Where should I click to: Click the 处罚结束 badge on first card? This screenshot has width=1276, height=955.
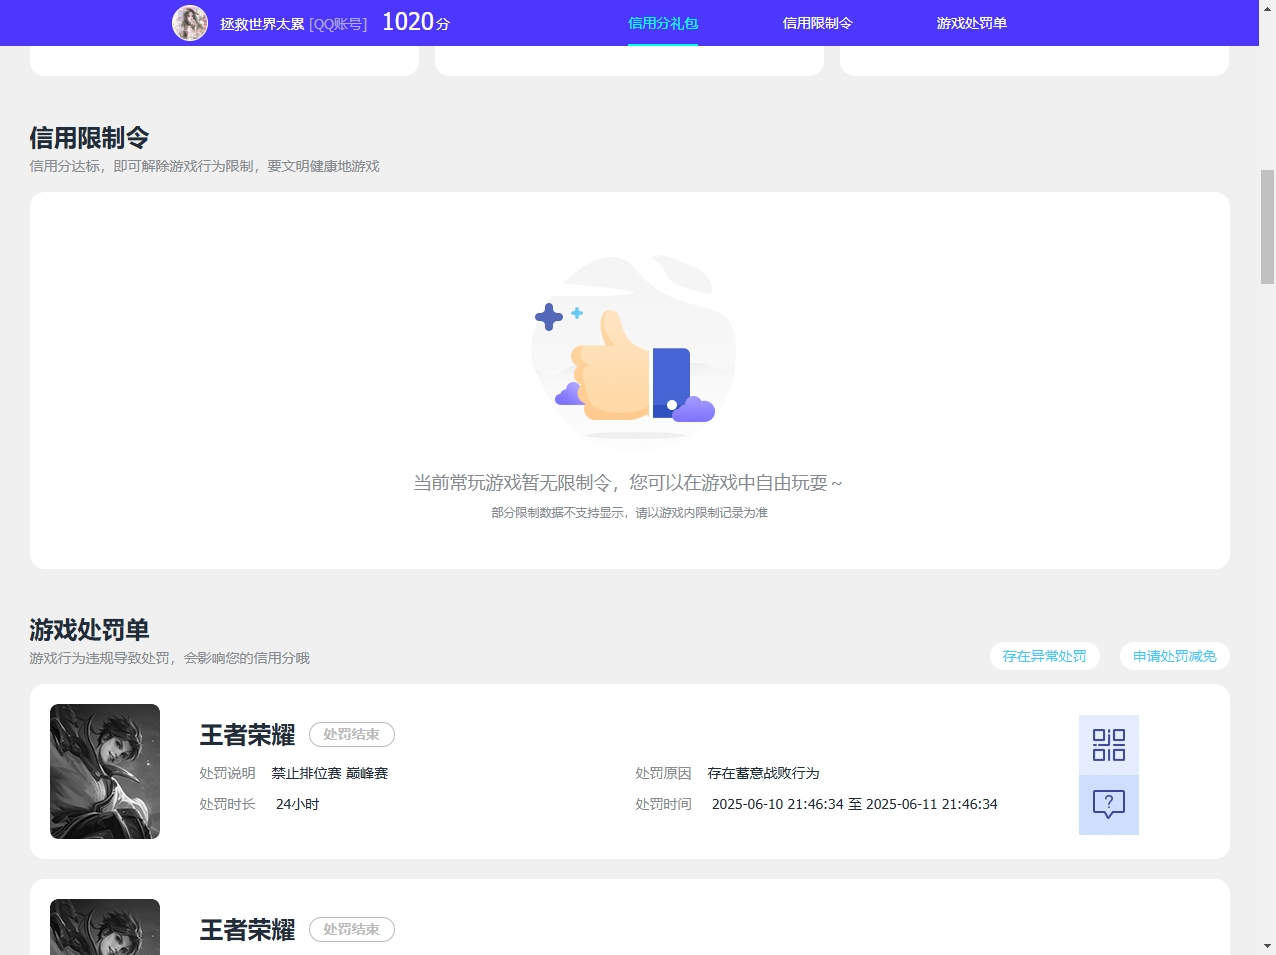tap(351, 734)
